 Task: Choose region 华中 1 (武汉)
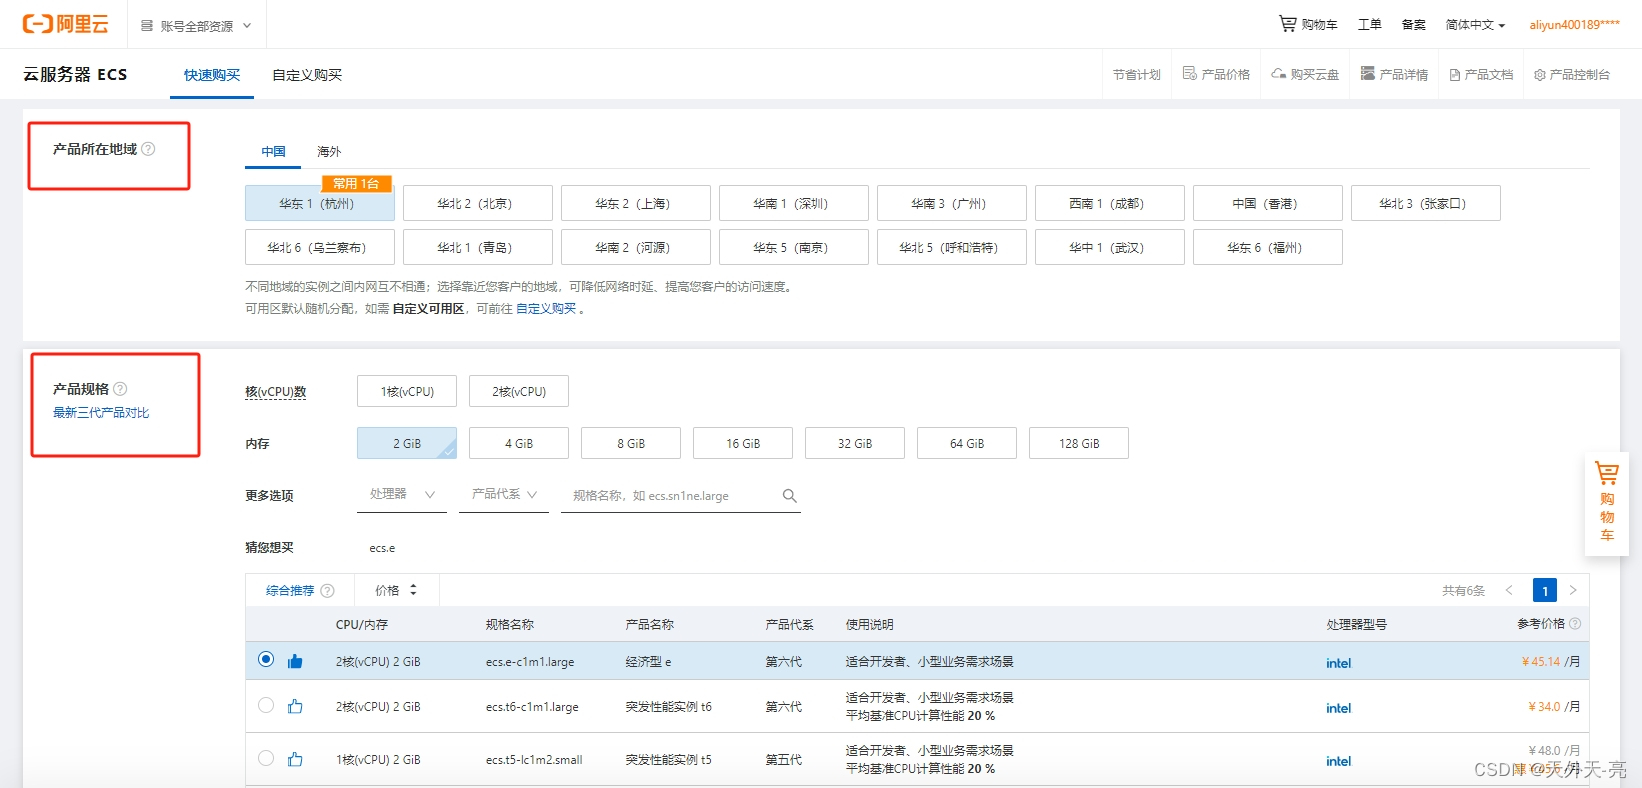click(x=1110, y=247)
